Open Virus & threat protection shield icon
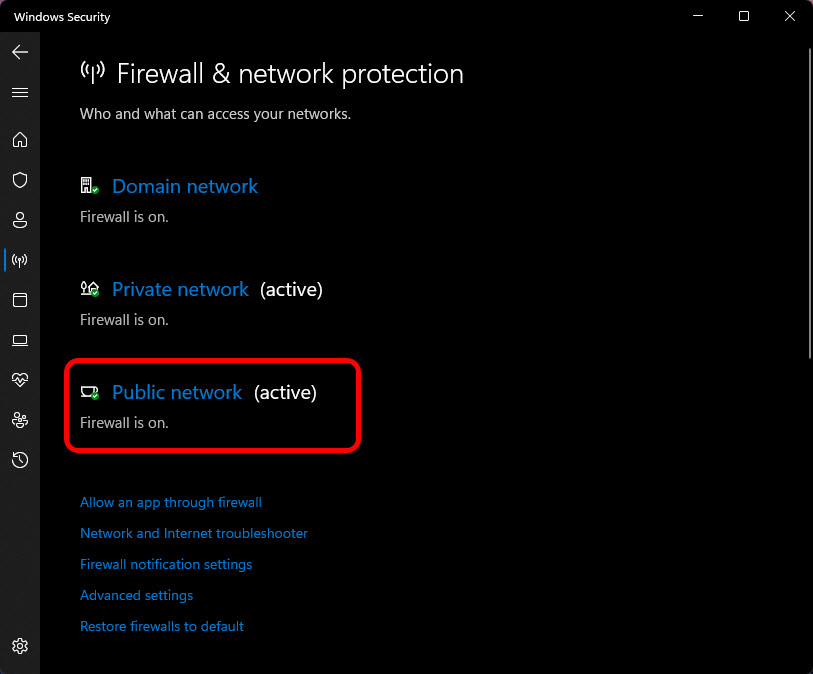Screen dimensions: 813x674 click(20, 180)
